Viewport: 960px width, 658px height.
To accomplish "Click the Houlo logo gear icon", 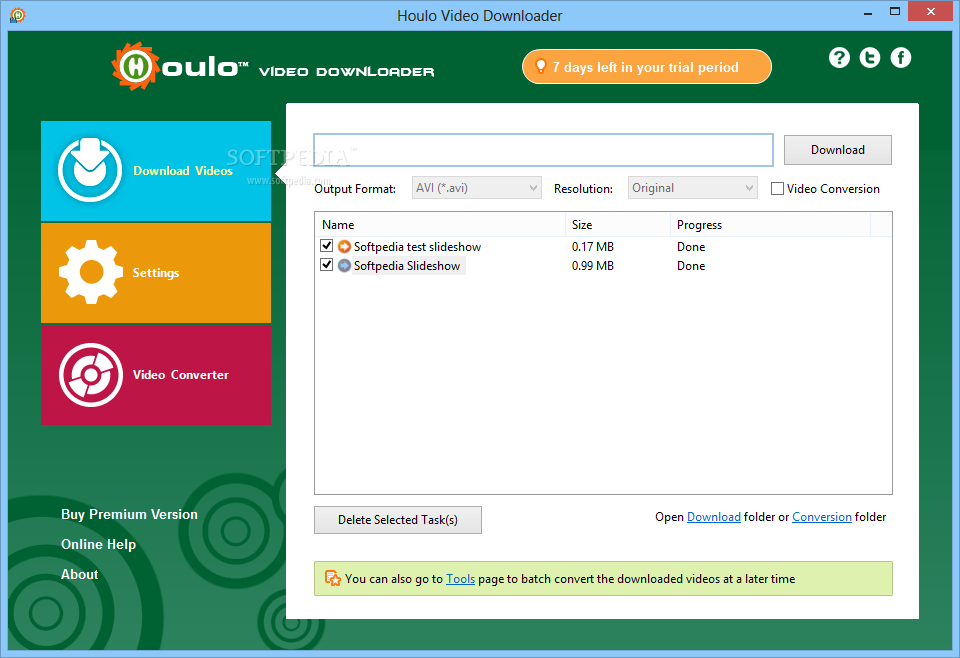I will click(x=135, y=66).
